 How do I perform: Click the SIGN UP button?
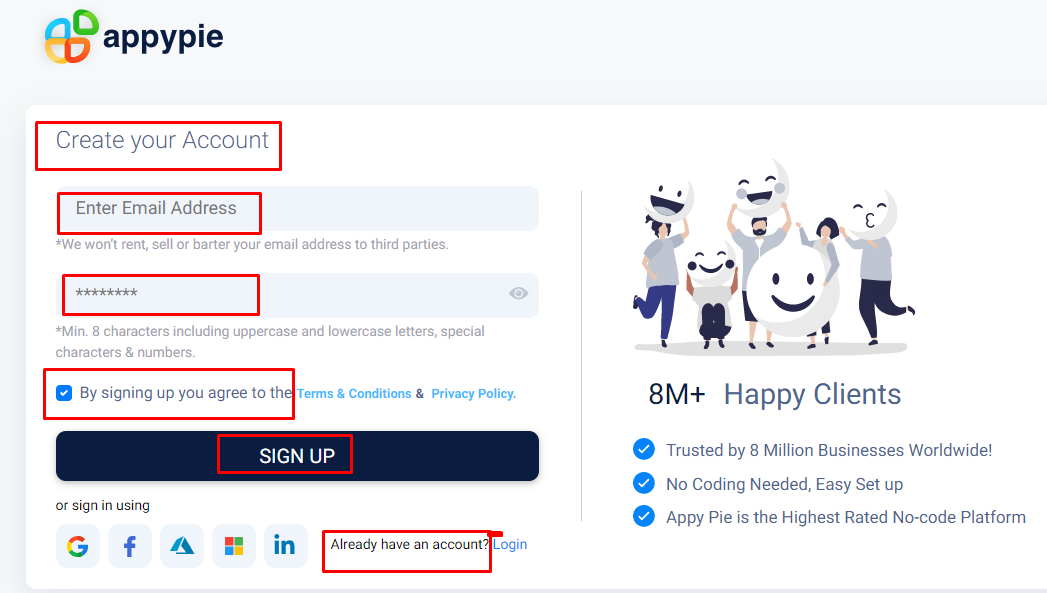[x=297, y=456]
